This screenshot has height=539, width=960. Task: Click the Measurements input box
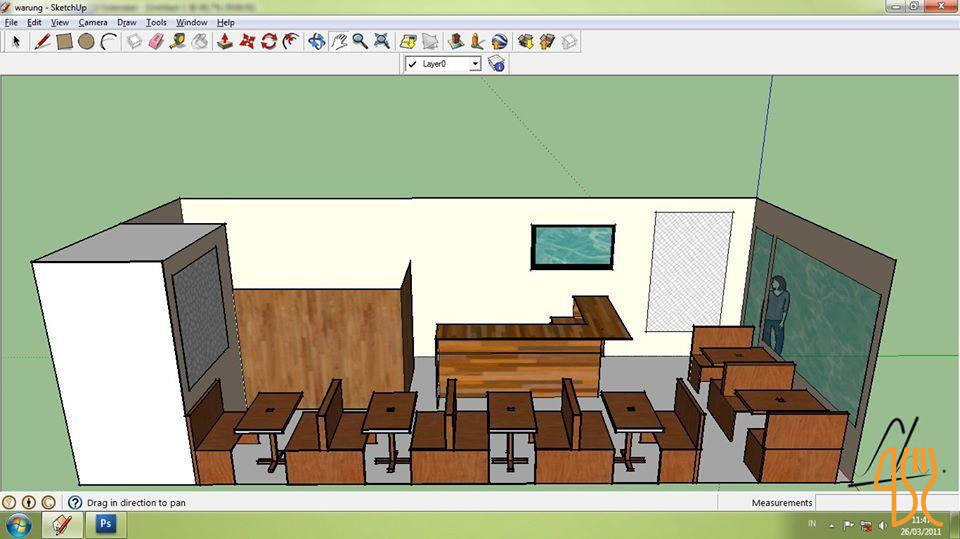880,502
